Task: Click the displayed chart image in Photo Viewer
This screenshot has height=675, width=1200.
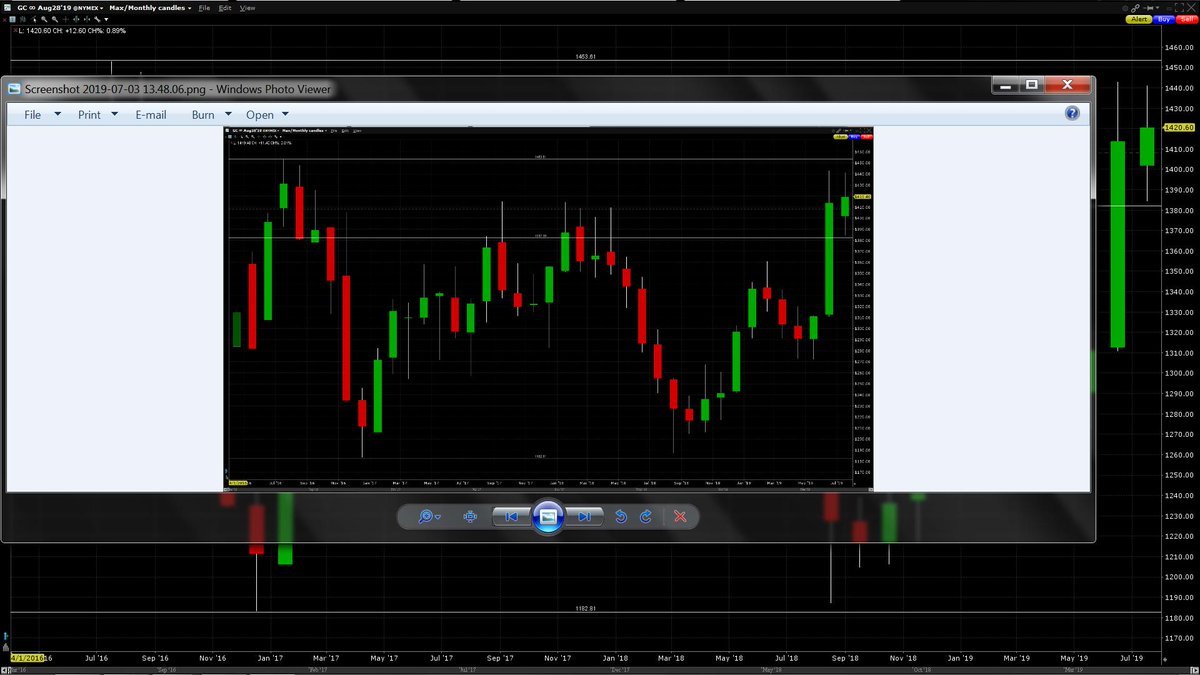Action: pyautogui.click(x=550, y=308)
